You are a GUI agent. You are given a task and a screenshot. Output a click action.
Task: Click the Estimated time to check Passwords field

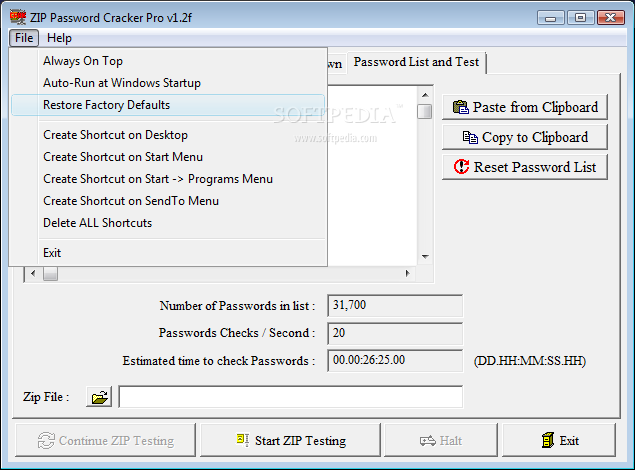tap(395, 361)
